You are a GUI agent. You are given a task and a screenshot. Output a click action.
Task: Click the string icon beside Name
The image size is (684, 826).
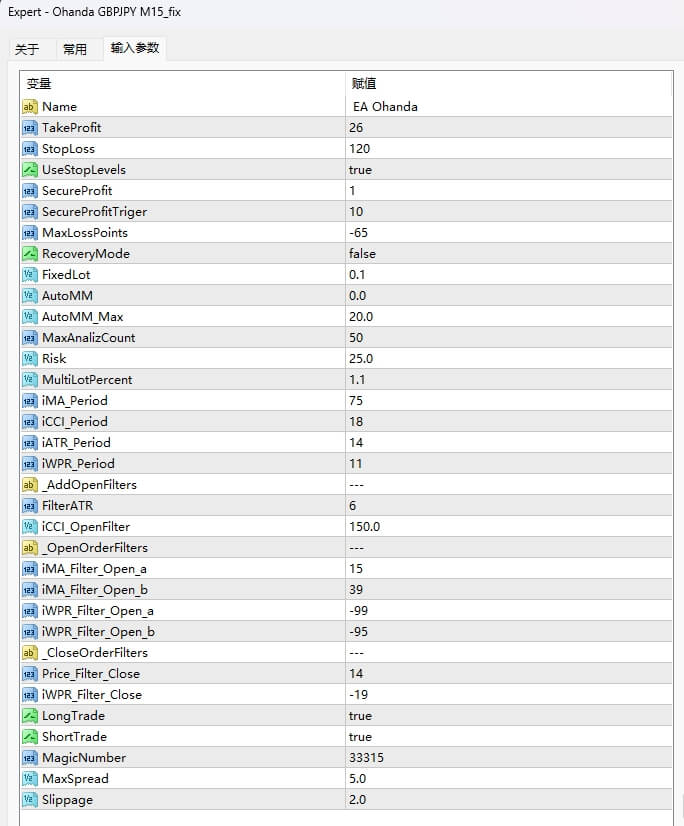pyautogui.click(x=29, y=107)
